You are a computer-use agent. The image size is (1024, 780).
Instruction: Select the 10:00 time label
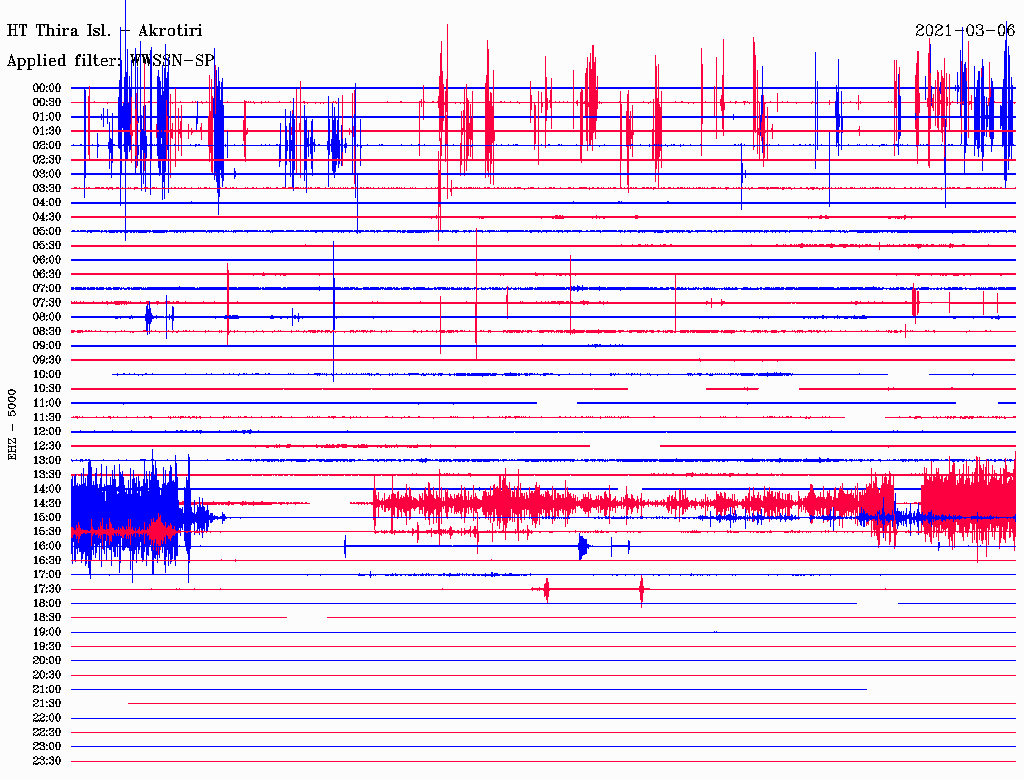[47, 374]
